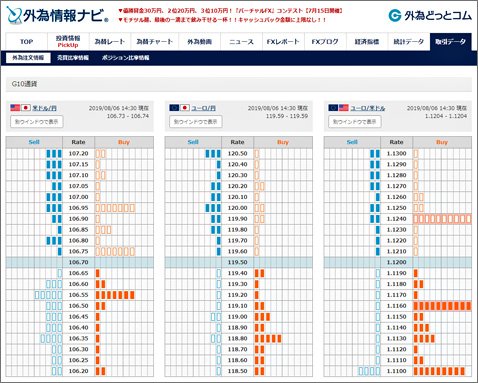Switch to 売買比率情報 sub-tab

(73, 58)
